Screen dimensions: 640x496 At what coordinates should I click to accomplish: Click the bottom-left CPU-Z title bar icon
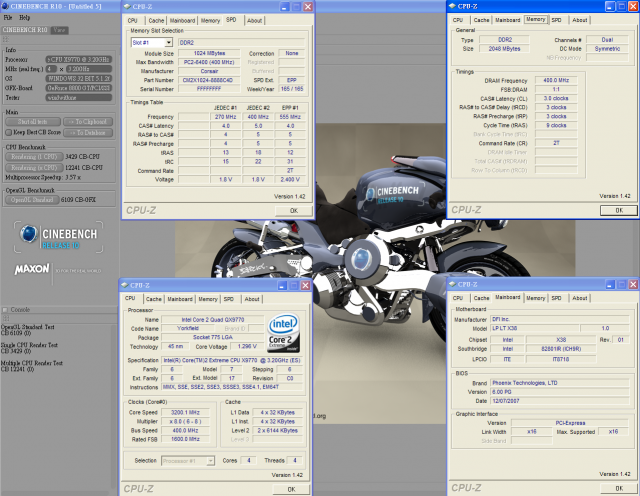tap(124, 285)
